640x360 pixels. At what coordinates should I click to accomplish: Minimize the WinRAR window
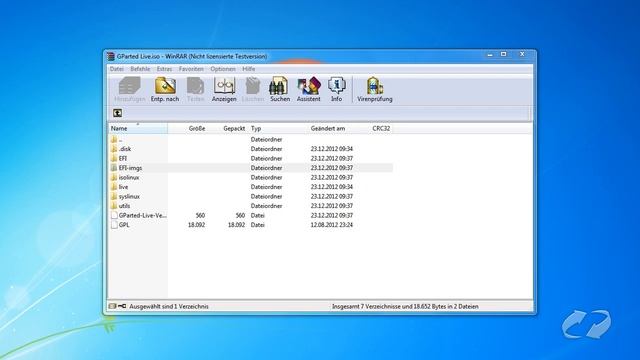pyautogui.click(x=490, y=54)
